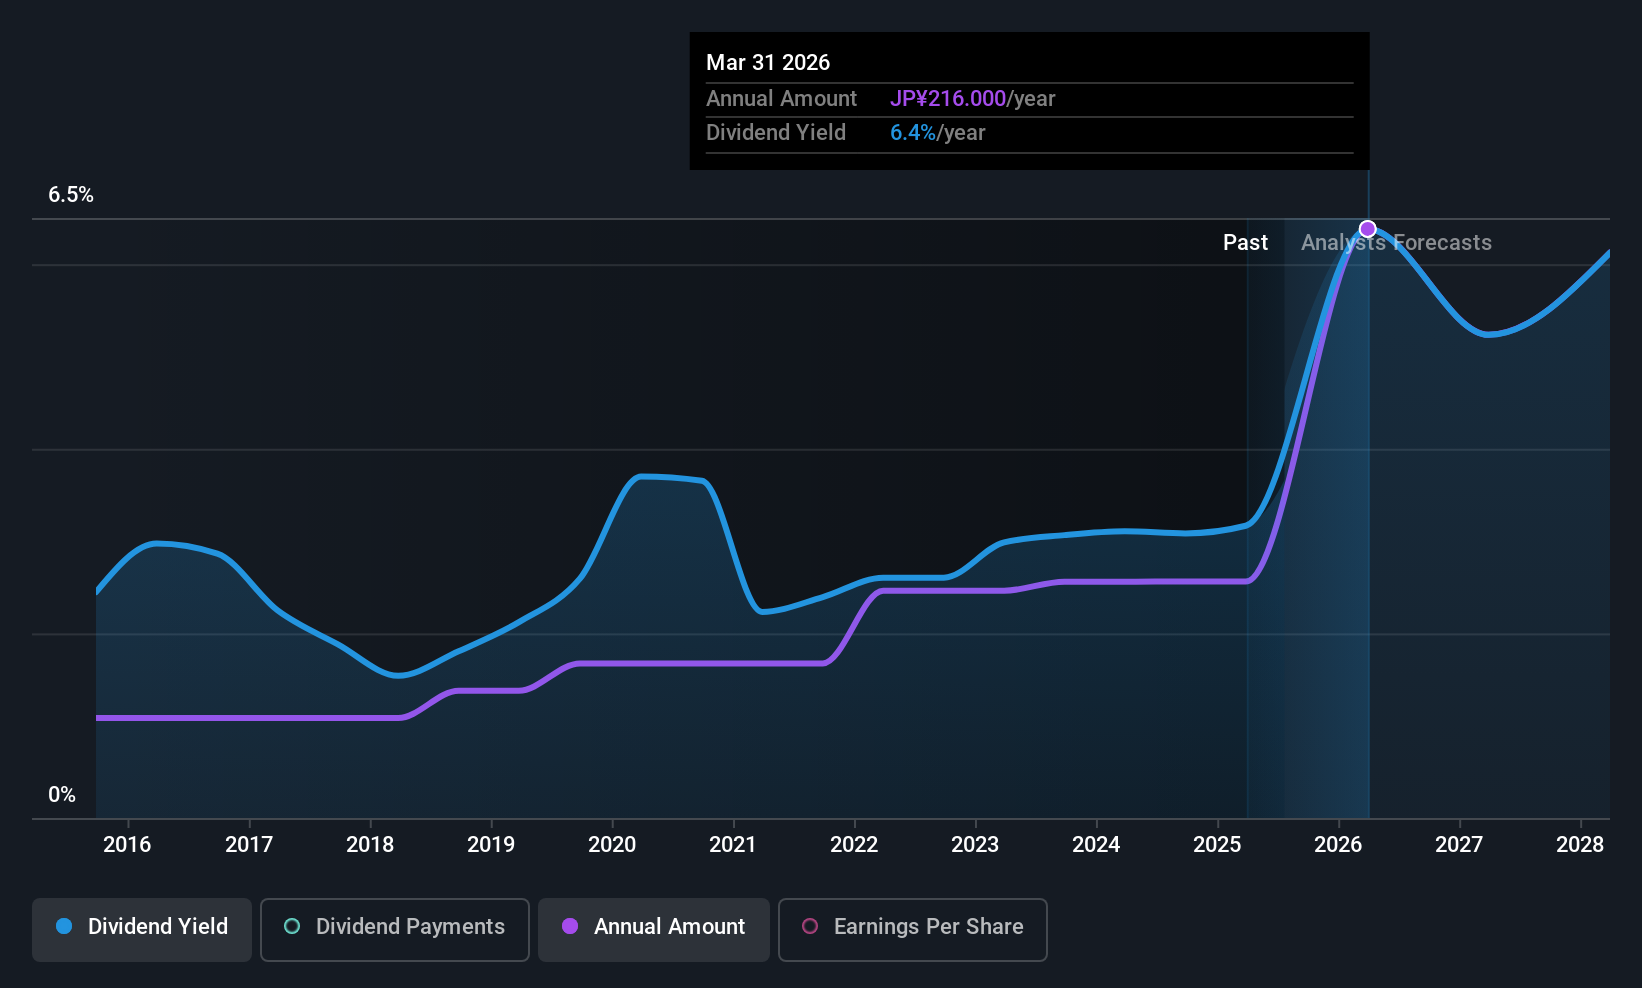This screenshot has width=1642, height=988.
Task: Click the 2022 x-axis year label
Action: (854, 844)
